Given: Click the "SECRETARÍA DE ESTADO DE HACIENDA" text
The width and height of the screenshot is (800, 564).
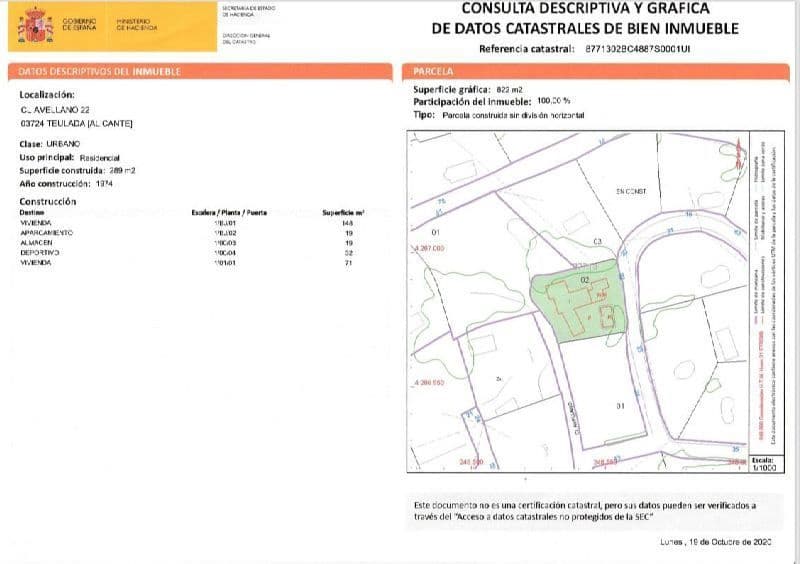Looking at the screenshot, I should click(x=248, y=11).
